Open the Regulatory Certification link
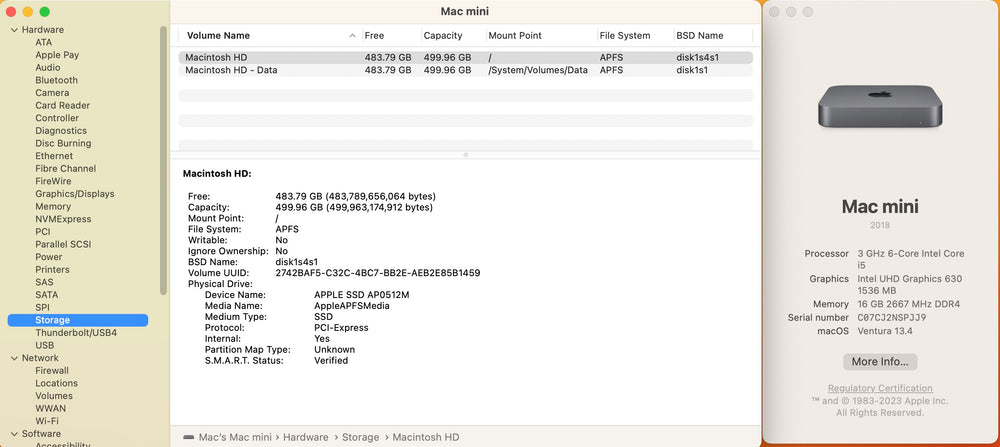The height and width of the screenshot is (447, 1000). (x=880, y=388)
